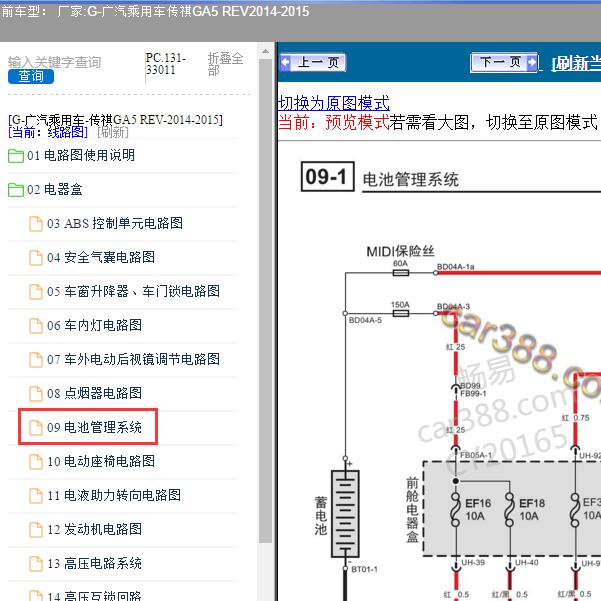Click the 150A MIDI fuse symbol
Viewport: 601px width, 601px height.
(x=401, y=314)
